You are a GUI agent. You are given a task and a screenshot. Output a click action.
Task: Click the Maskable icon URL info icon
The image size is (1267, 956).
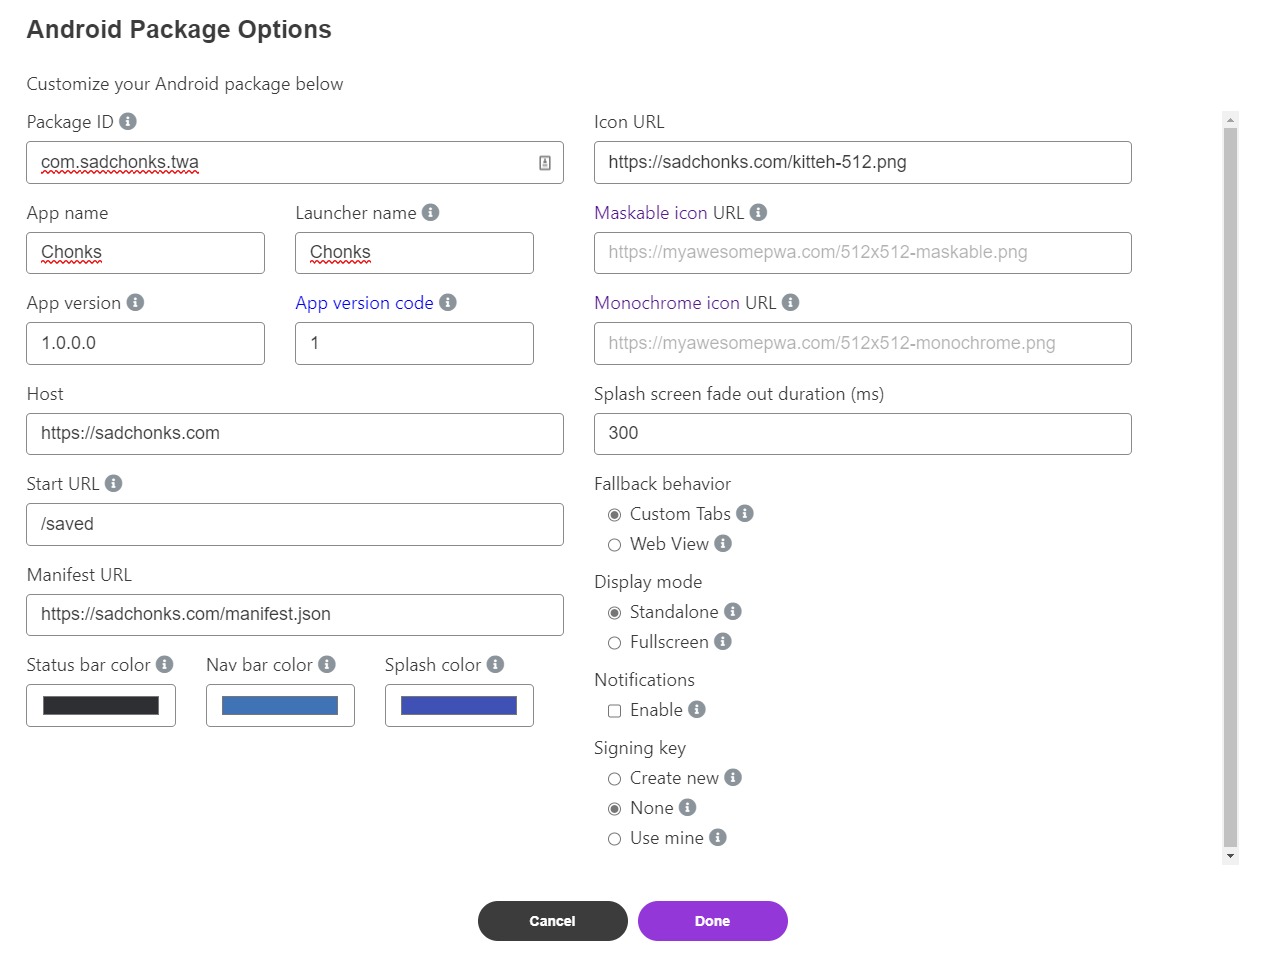(758, 212)
